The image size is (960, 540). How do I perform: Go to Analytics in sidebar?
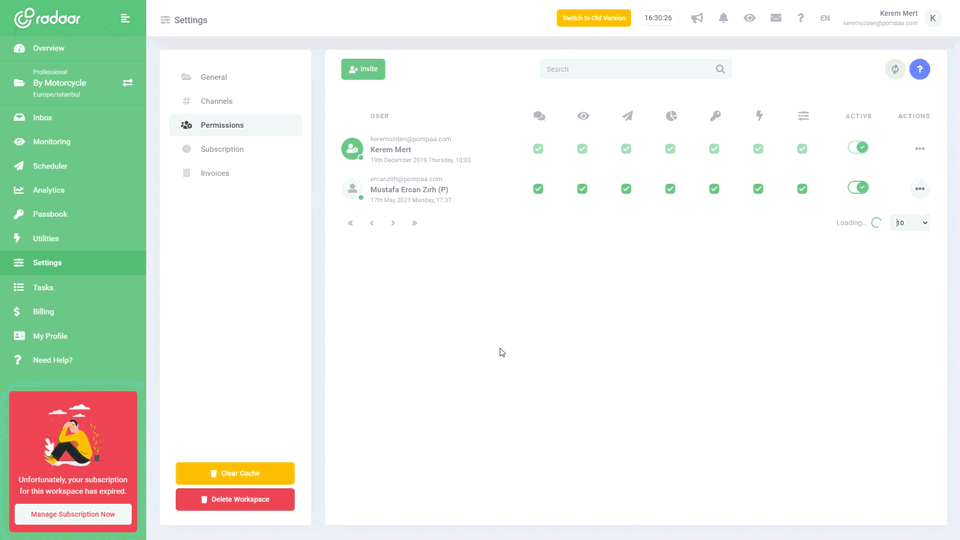[48, 190]
